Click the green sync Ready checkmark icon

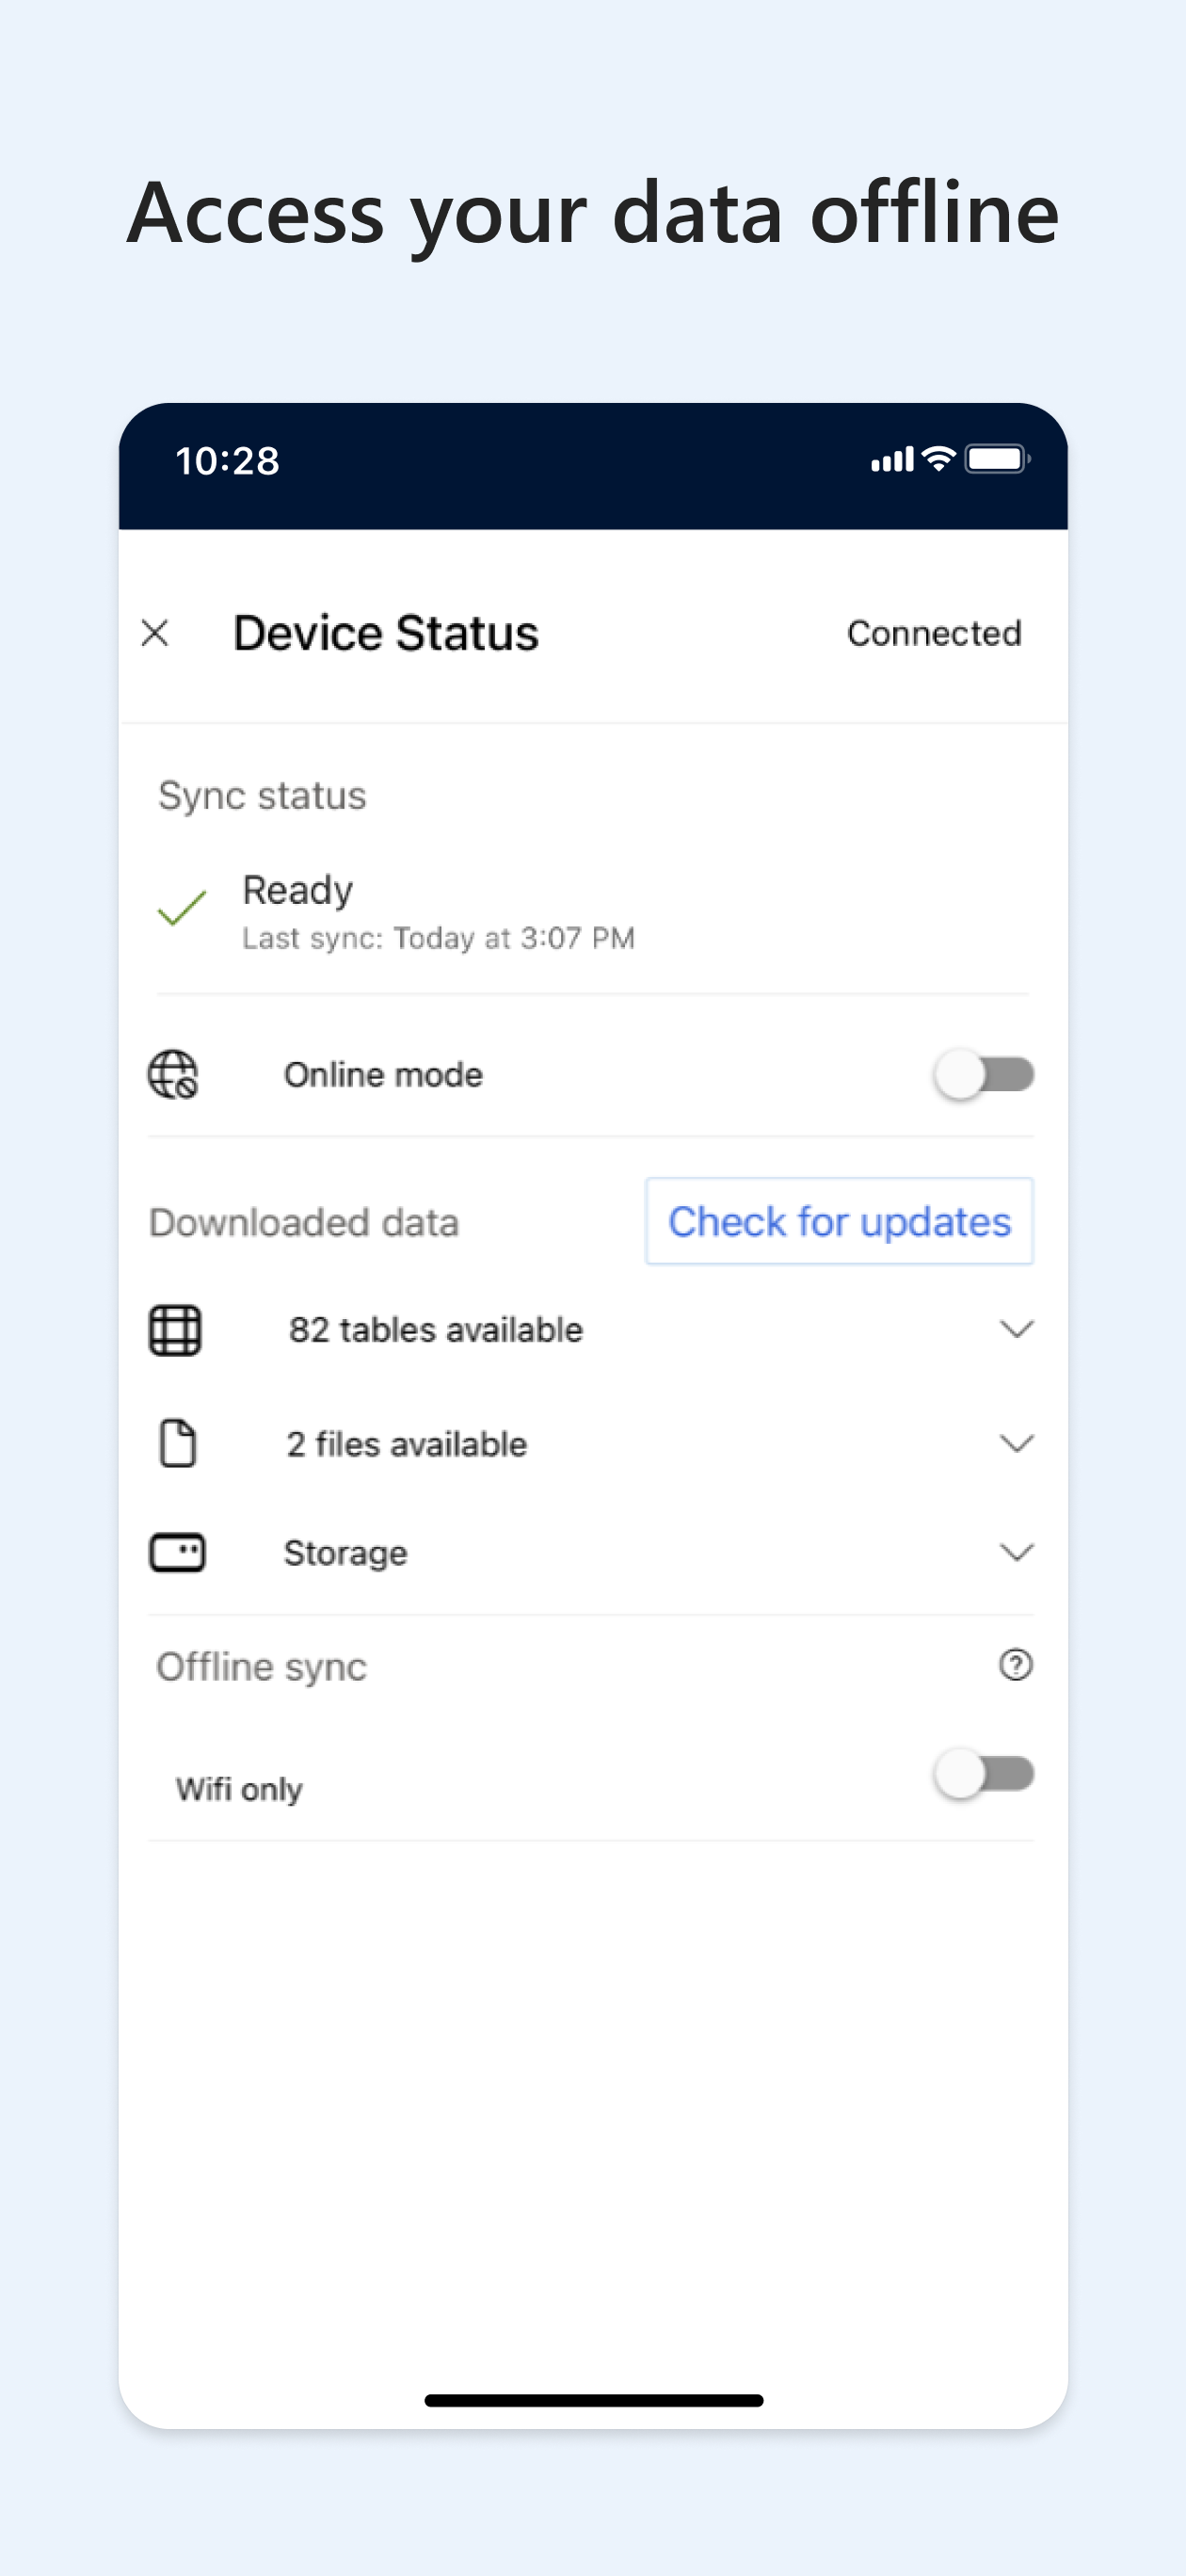click(182, 908)
